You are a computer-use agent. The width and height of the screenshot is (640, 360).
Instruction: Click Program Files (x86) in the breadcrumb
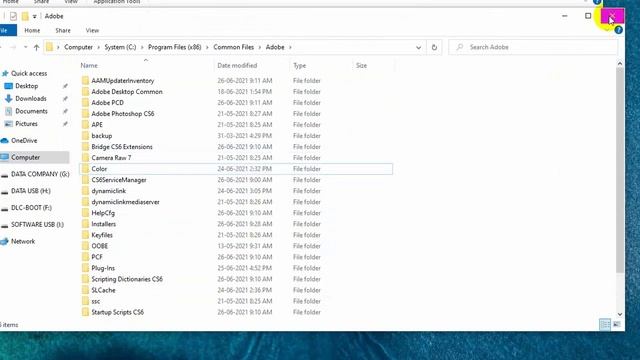(x=175, y=47)
